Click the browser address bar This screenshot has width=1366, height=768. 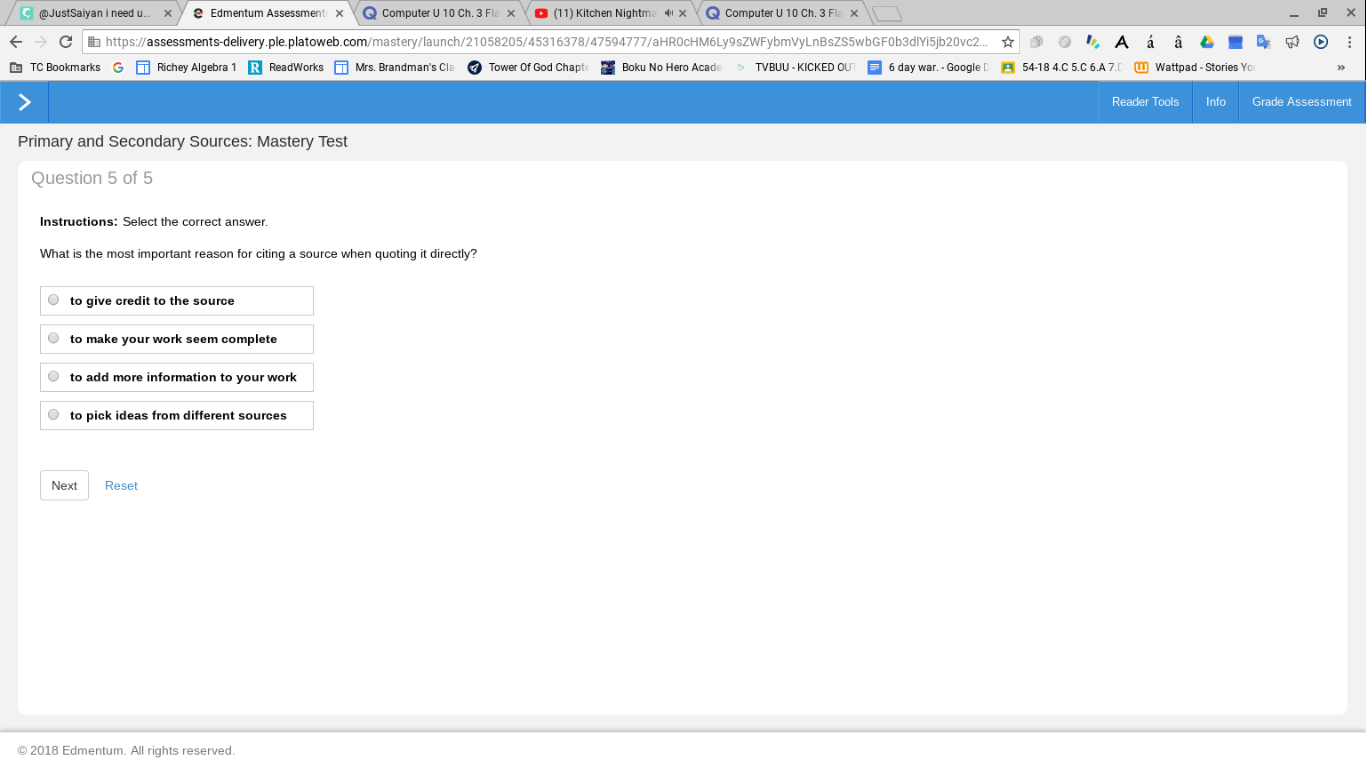545,42
